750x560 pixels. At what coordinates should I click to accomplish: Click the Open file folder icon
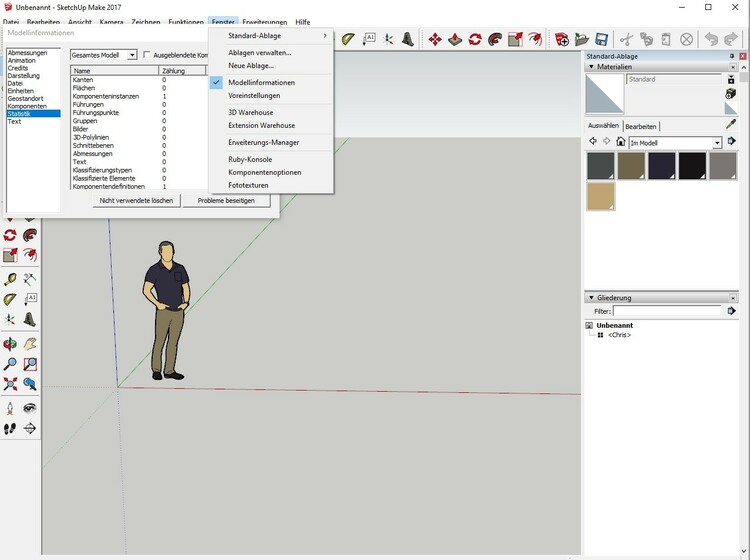tap(582, 39)
